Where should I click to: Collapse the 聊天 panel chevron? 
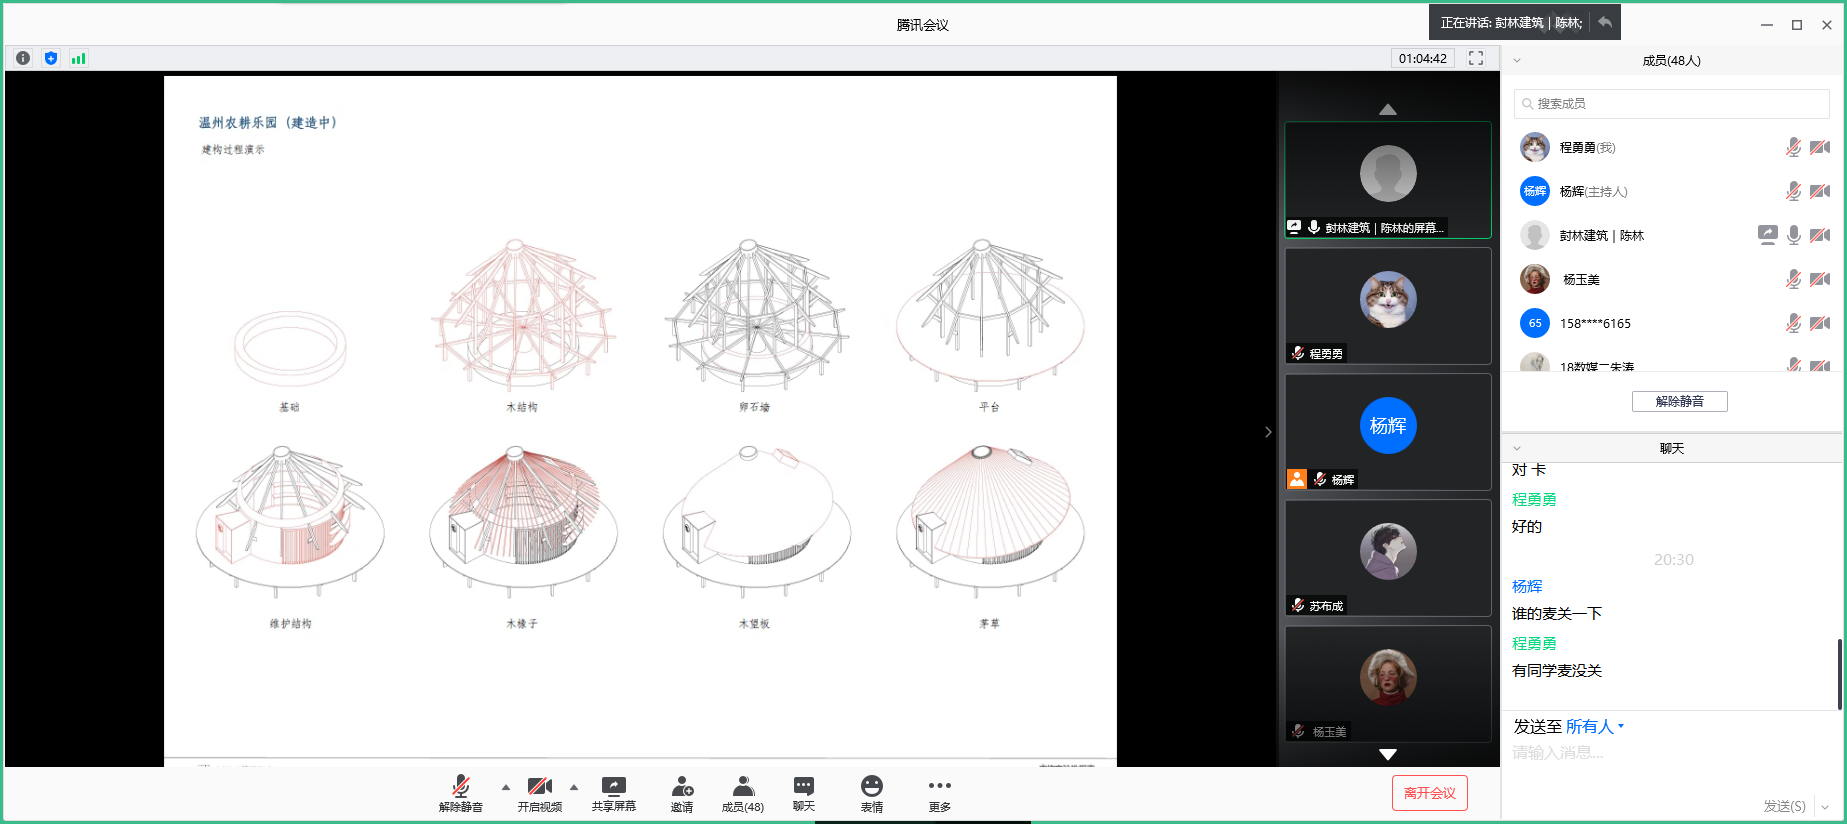pyautogui.click(x=1517, y=448)
